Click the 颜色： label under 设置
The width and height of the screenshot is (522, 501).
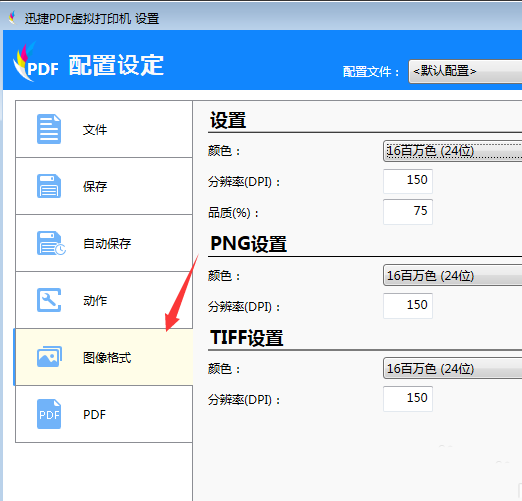pos(224,151)
